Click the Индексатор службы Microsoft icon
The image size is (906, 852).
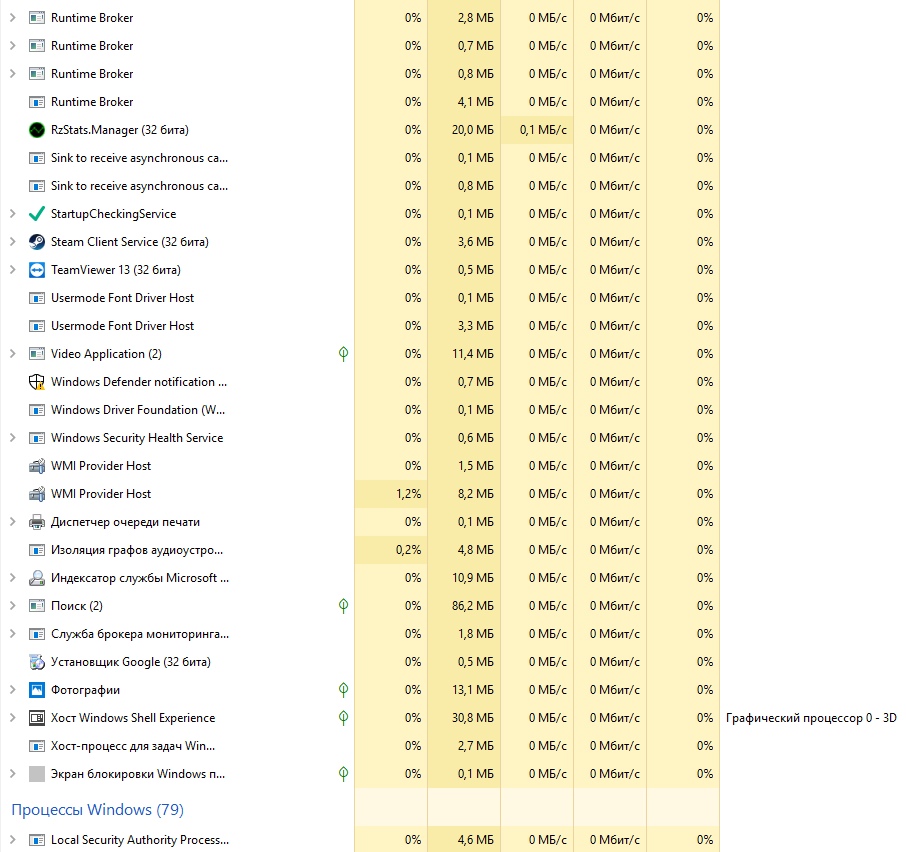(37, 578)
